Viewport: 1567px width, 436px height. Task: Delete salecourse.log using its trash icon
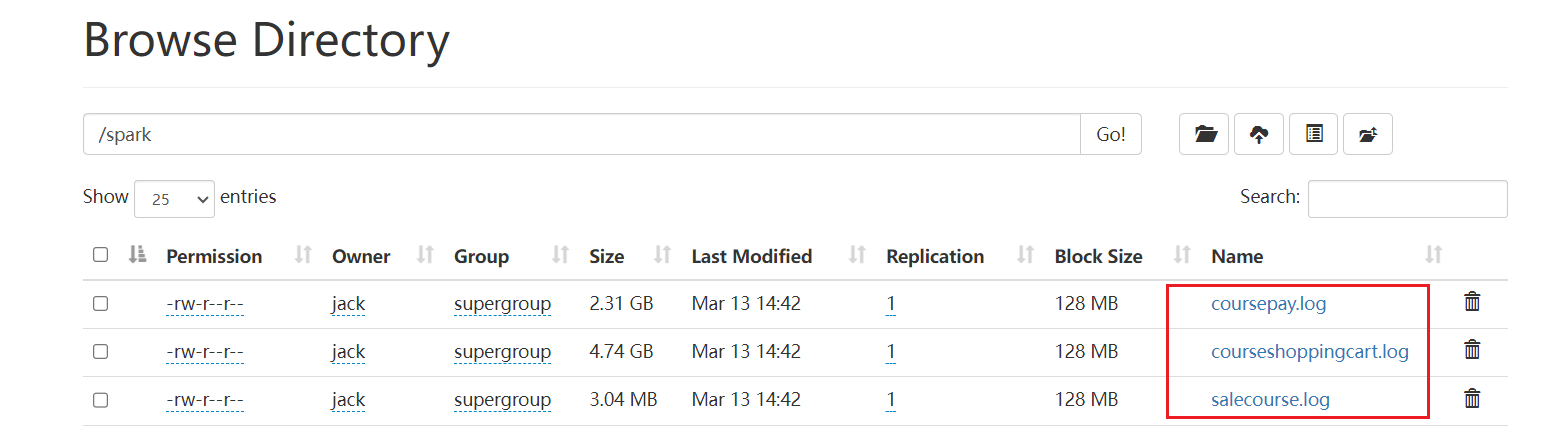[x=1472, y=398]
